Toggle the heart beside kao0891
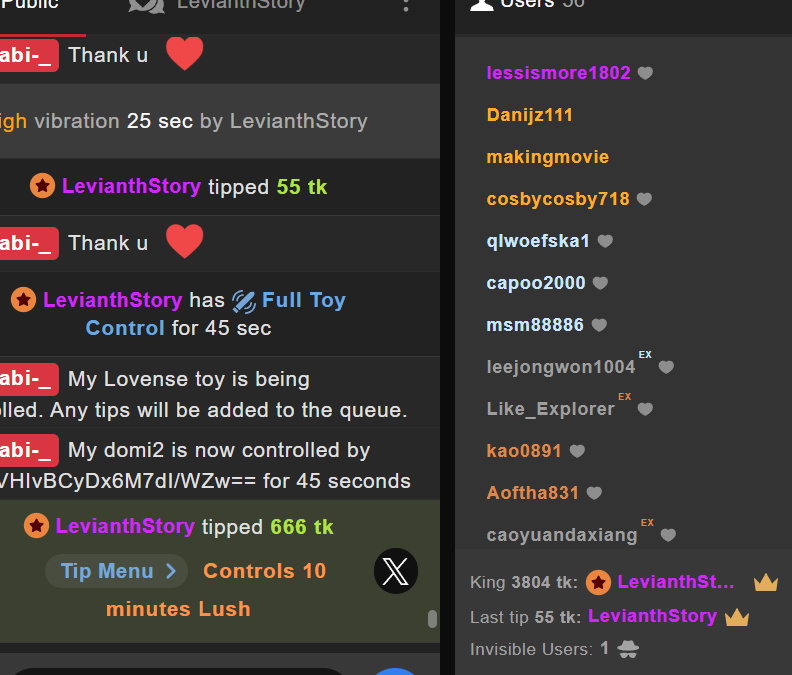Viewport: 792px width, 675px height. pyautogui.click(x=577, y=451)
